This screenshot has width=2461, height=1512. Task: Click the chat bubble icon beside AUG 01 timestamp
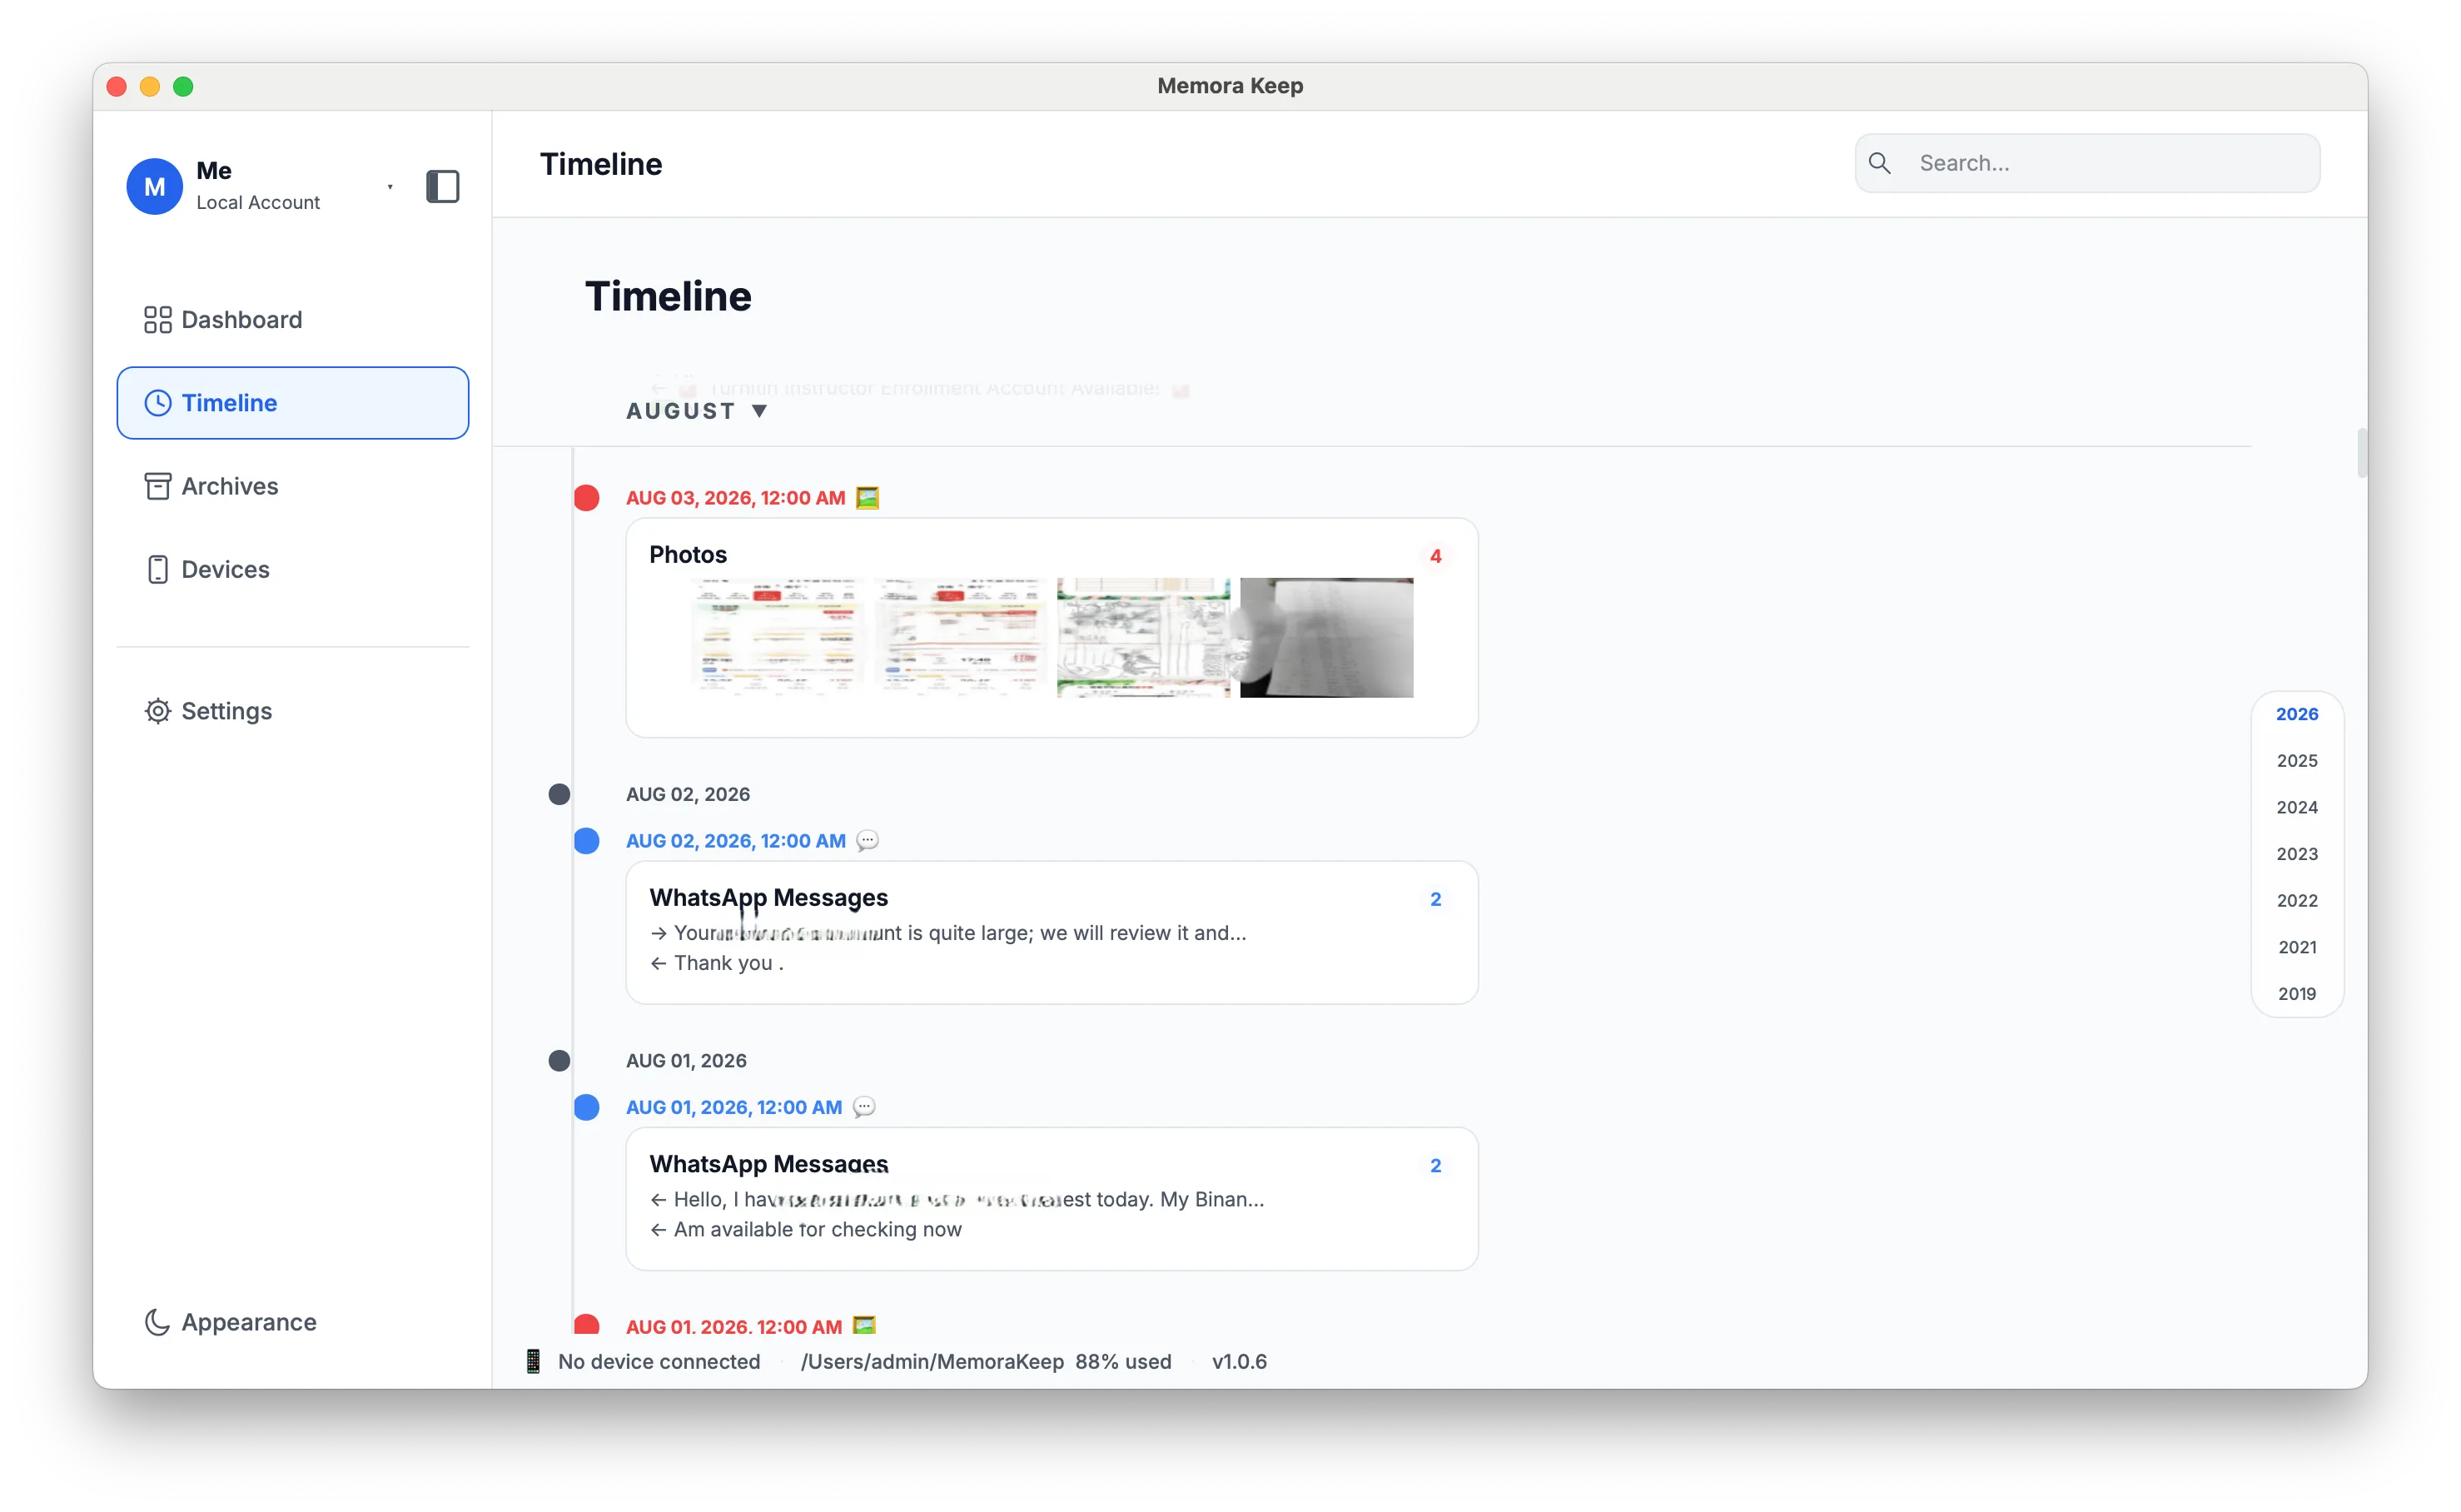click(864, 1107)
